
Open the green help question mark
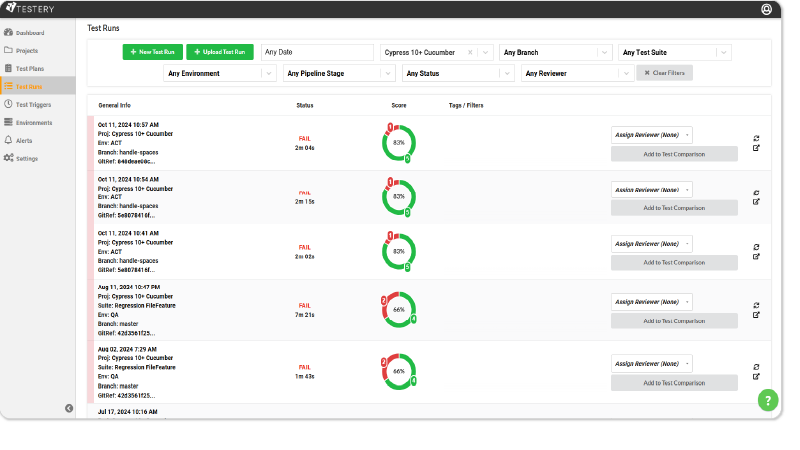click(x=768, y=400)
